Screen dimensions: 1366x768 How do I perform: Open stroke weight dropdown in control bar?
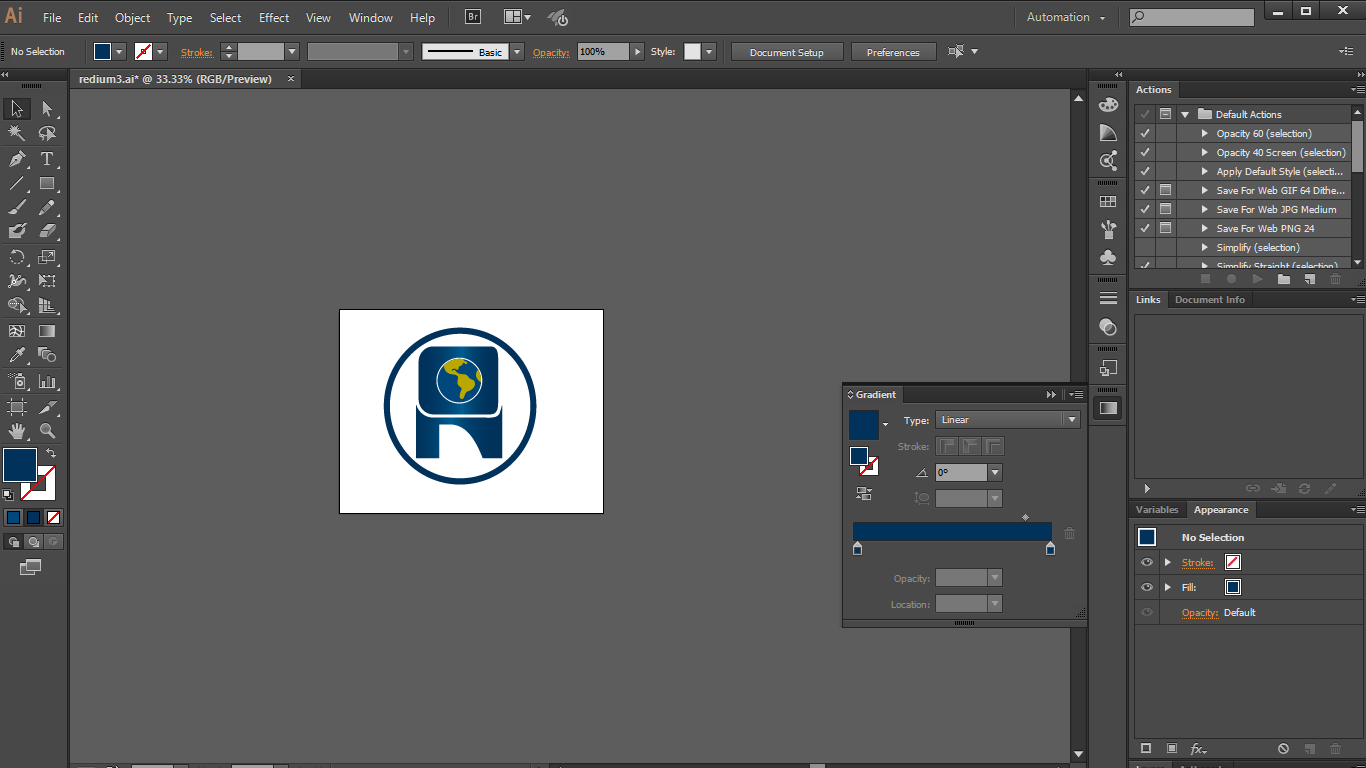292,52
